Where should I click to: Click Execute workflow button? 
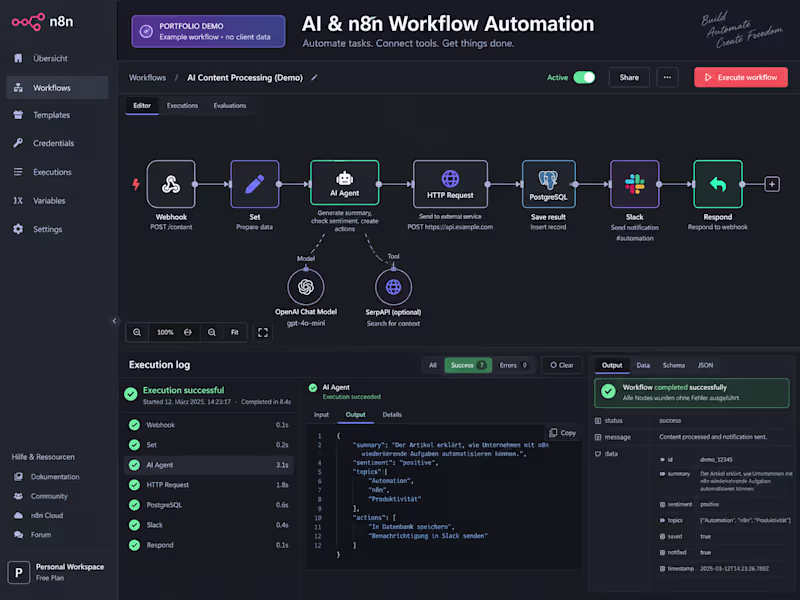pos(741,78)
